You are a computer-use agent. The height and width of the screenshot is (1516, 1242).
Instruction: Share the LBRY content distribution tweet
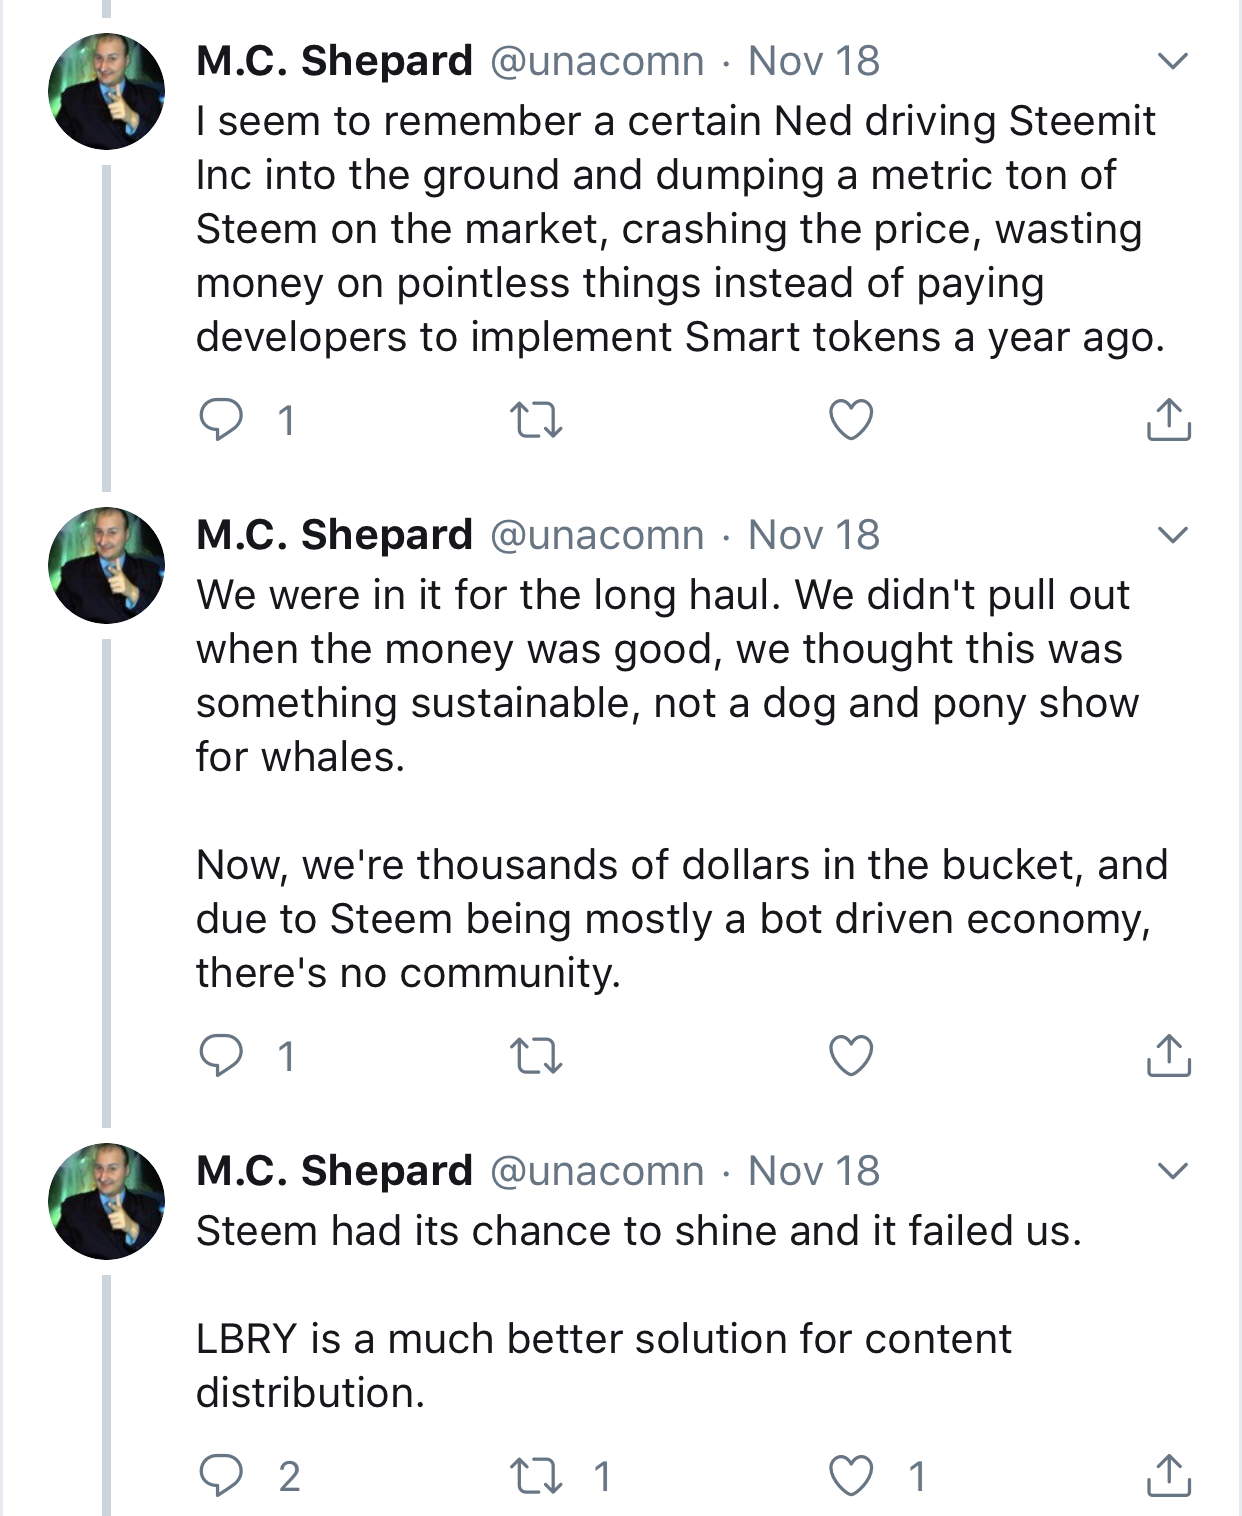[1168, 1476]
